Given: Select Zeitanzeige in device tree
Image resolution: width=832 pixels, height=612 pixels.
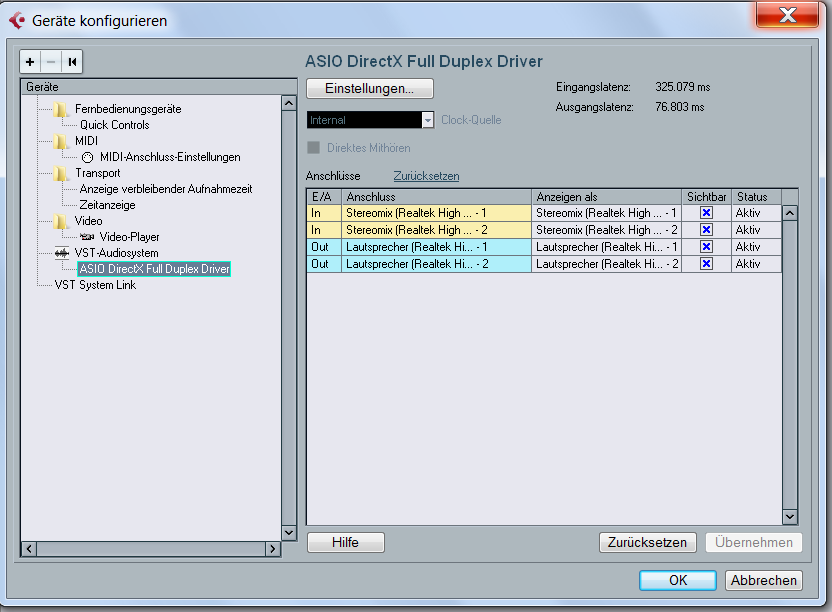Looking at the screenshot, I should point(107,205).
